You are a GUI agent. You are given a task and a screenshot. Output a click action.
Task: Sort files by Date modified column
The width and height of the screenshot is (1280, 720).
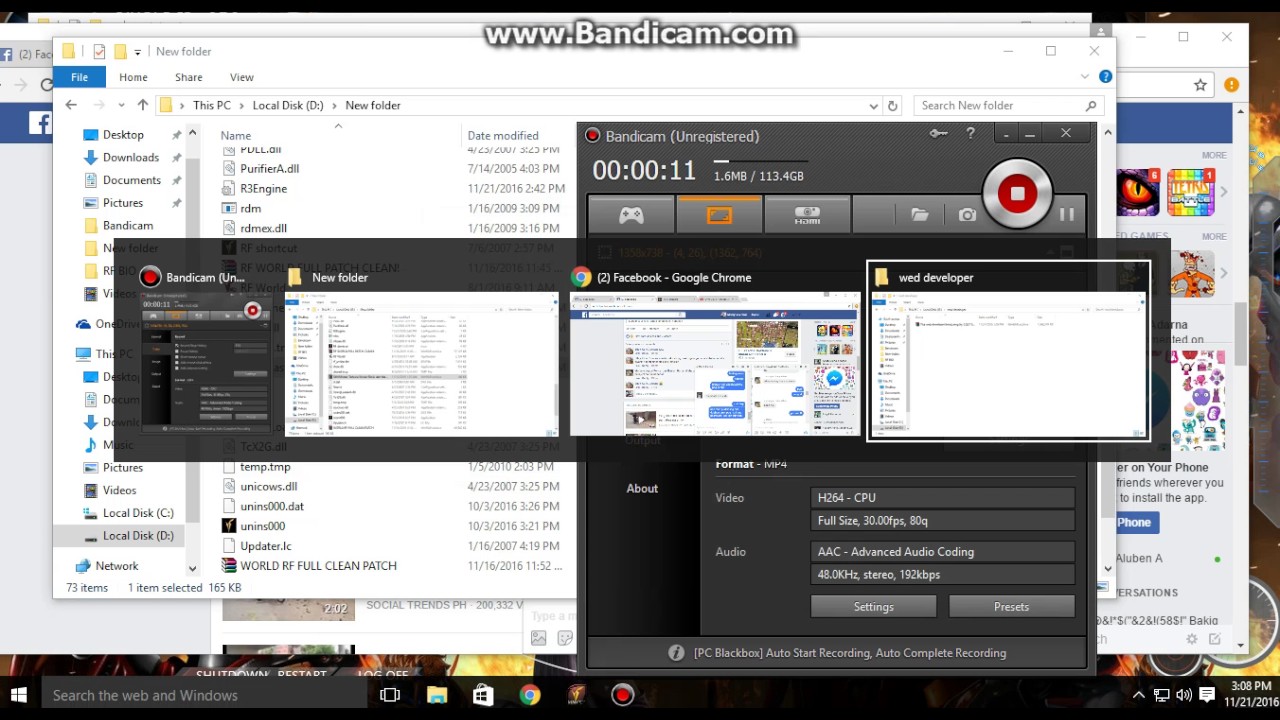(x=503, y=136)
